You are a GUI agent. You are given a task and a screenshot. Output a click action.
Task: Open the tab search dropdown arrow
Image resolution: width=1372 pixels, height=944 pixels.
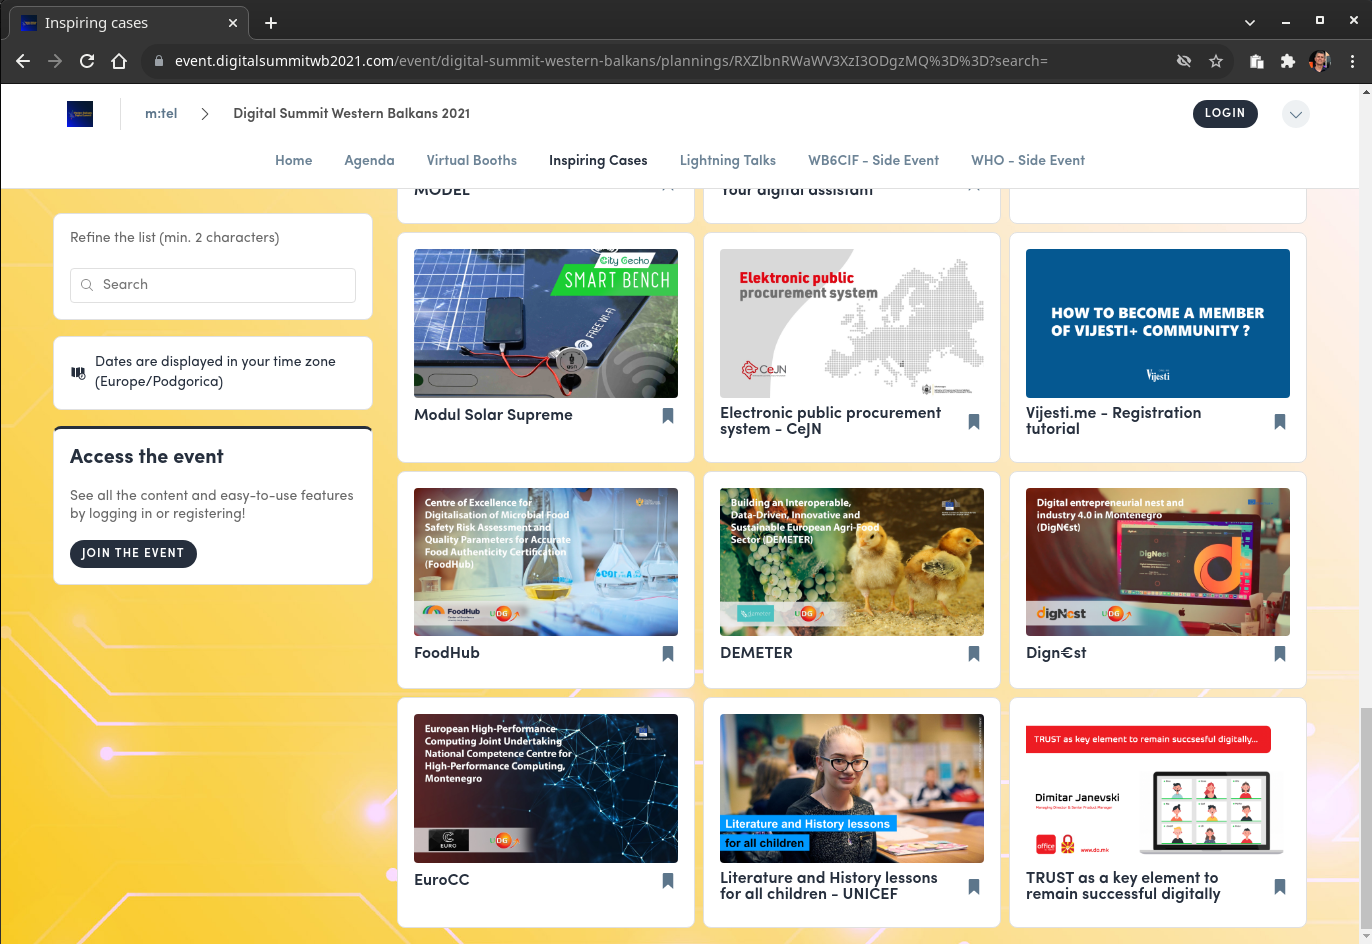coord(1250,22)
